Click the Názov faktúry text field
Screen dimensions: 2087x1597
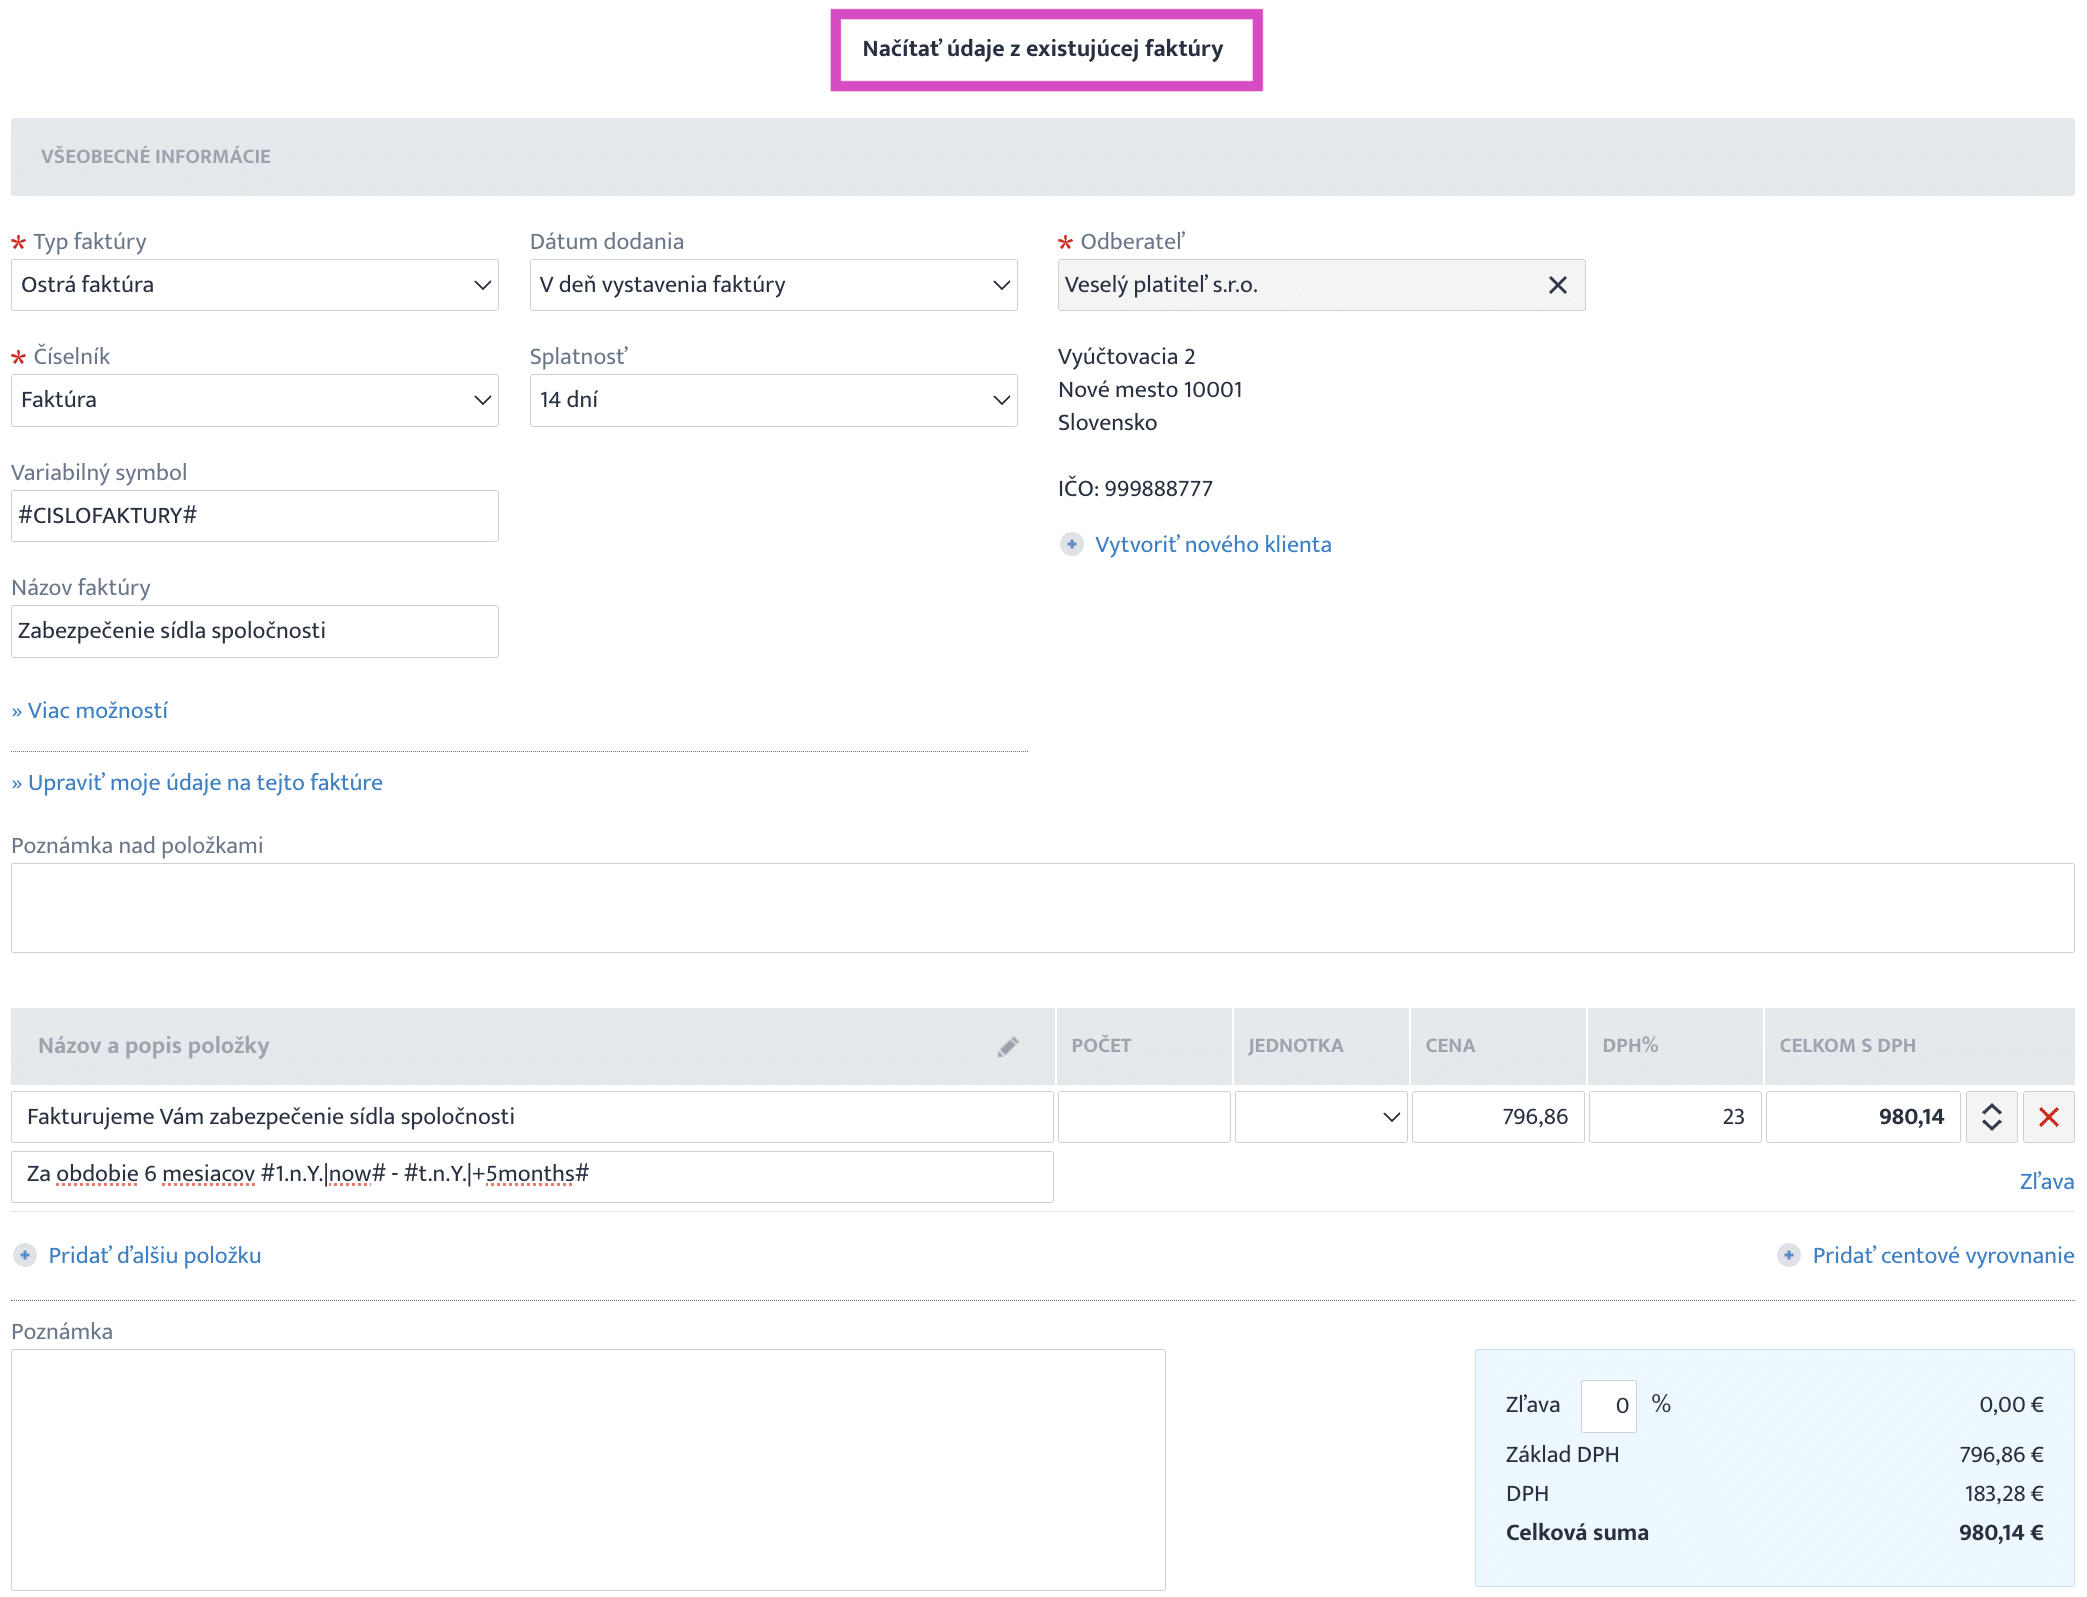click(254, 631)
